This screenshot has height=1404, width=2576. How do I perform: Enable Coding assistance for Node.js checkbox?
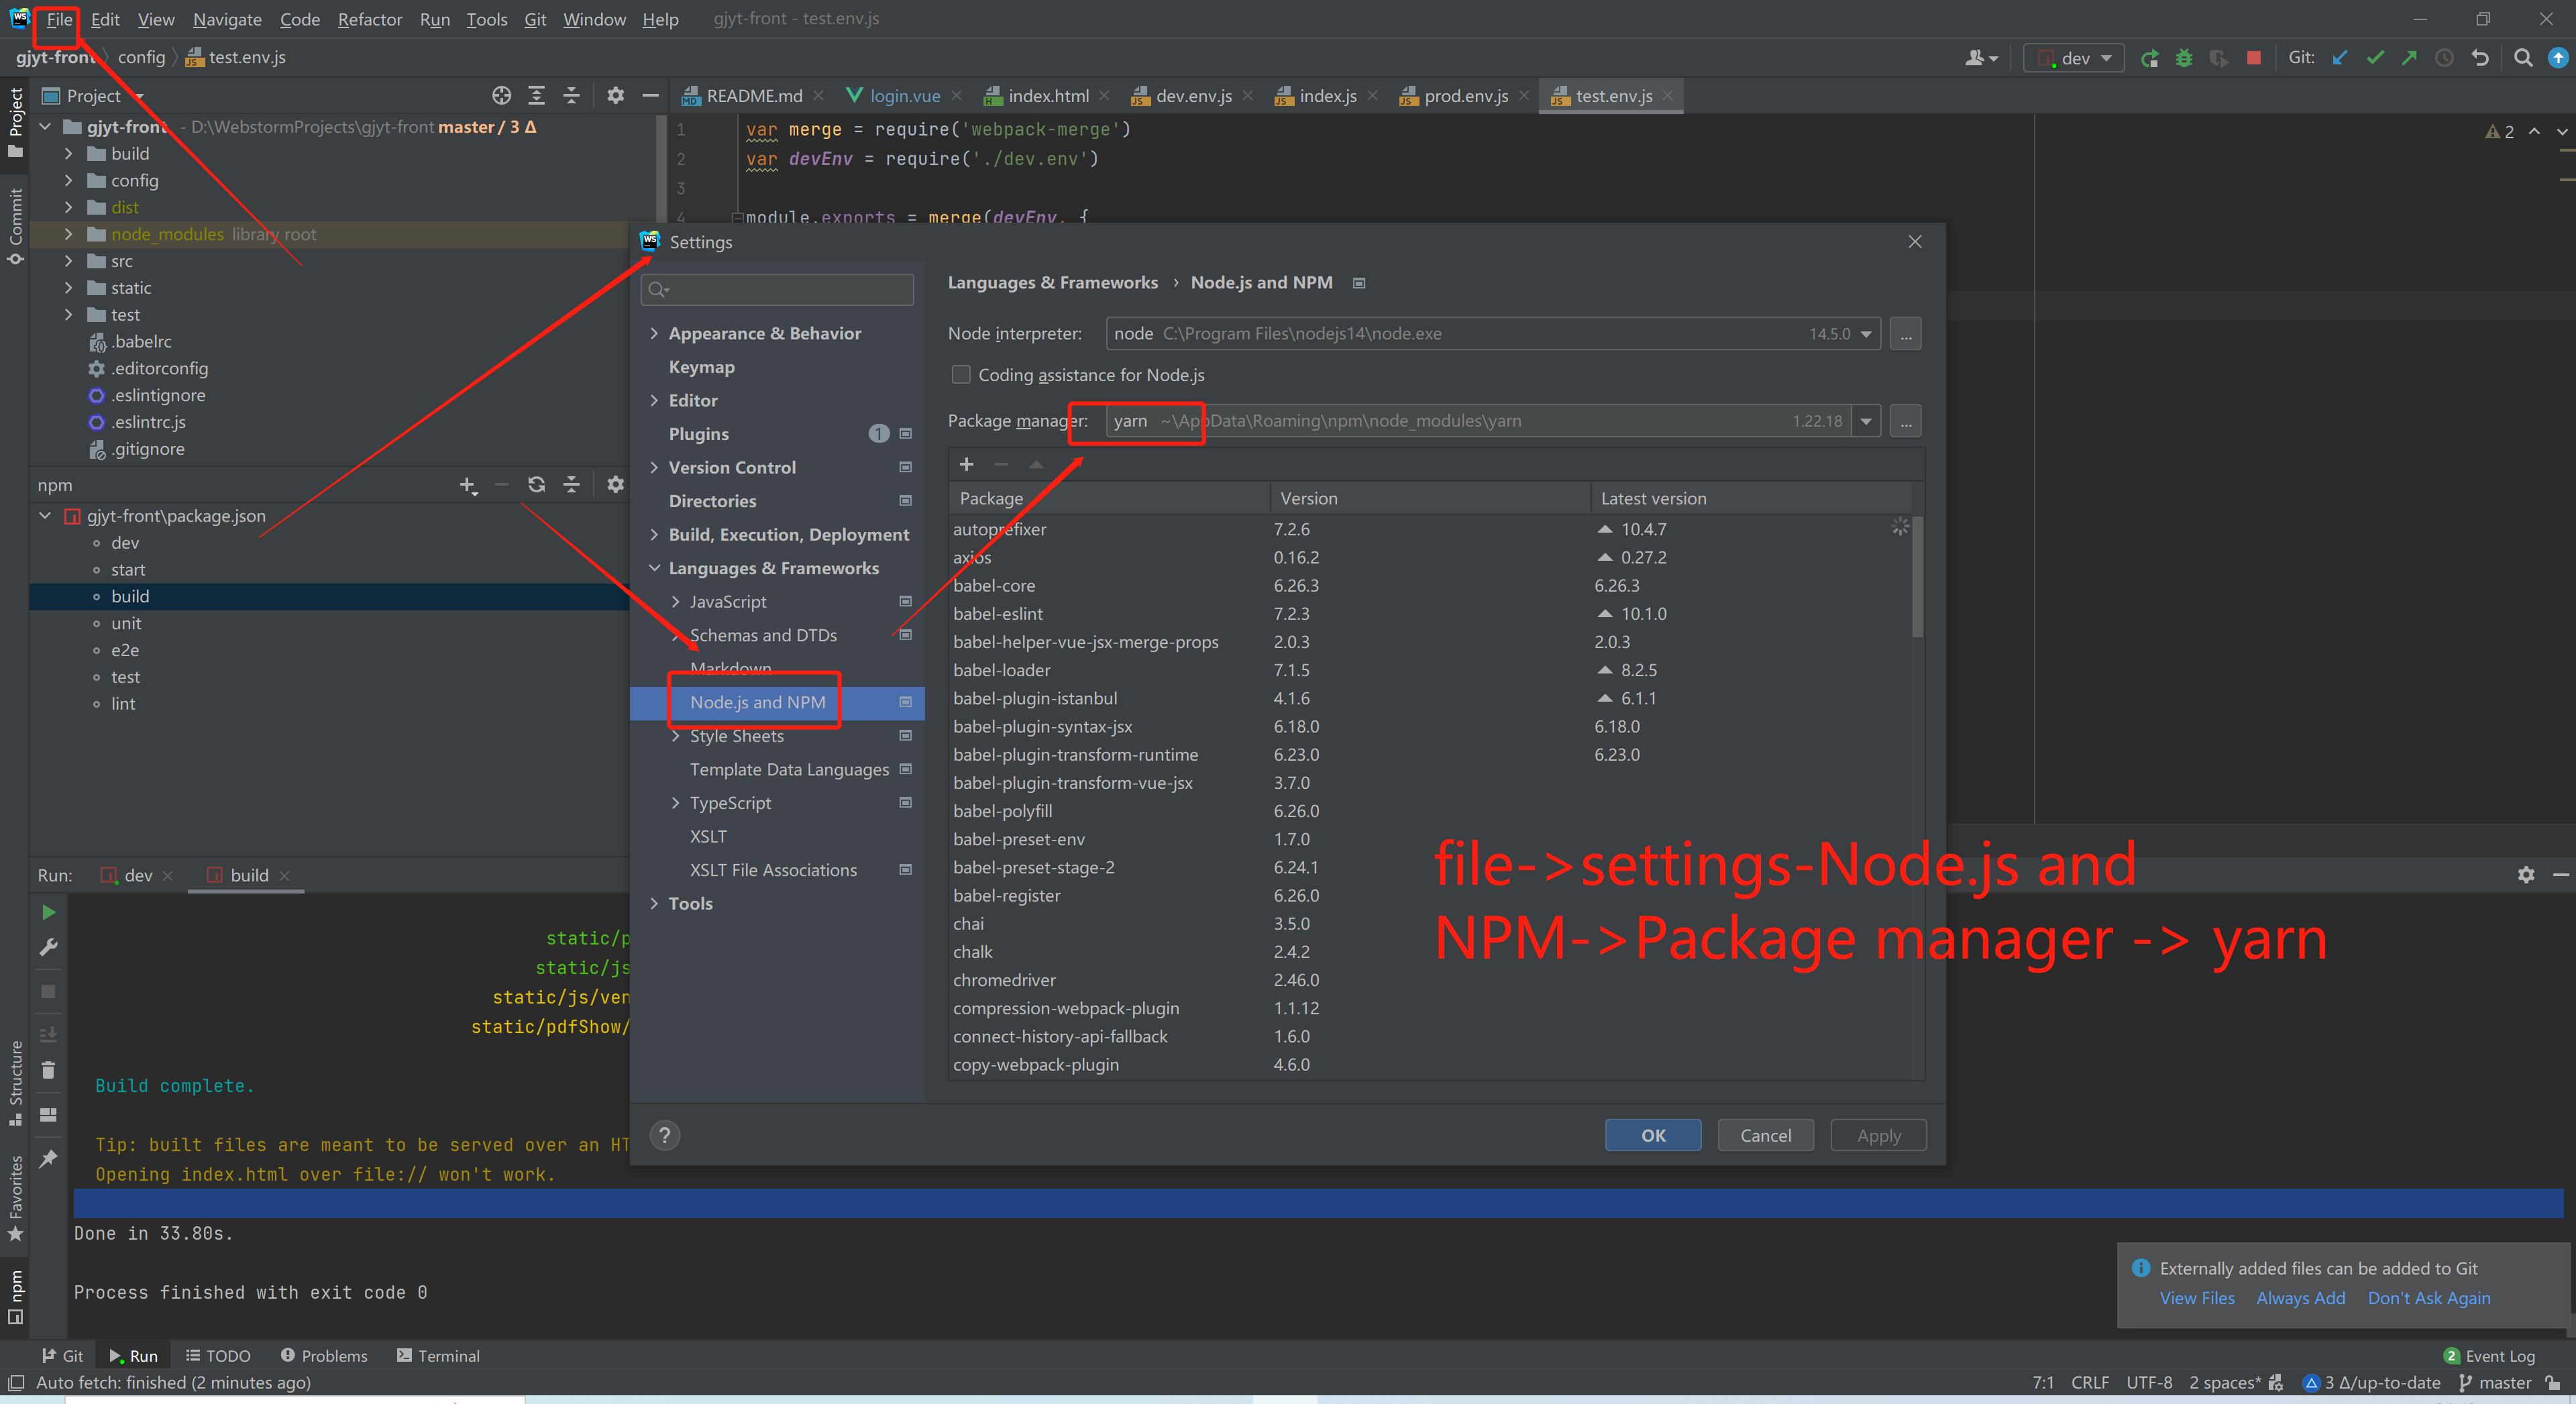961,375
